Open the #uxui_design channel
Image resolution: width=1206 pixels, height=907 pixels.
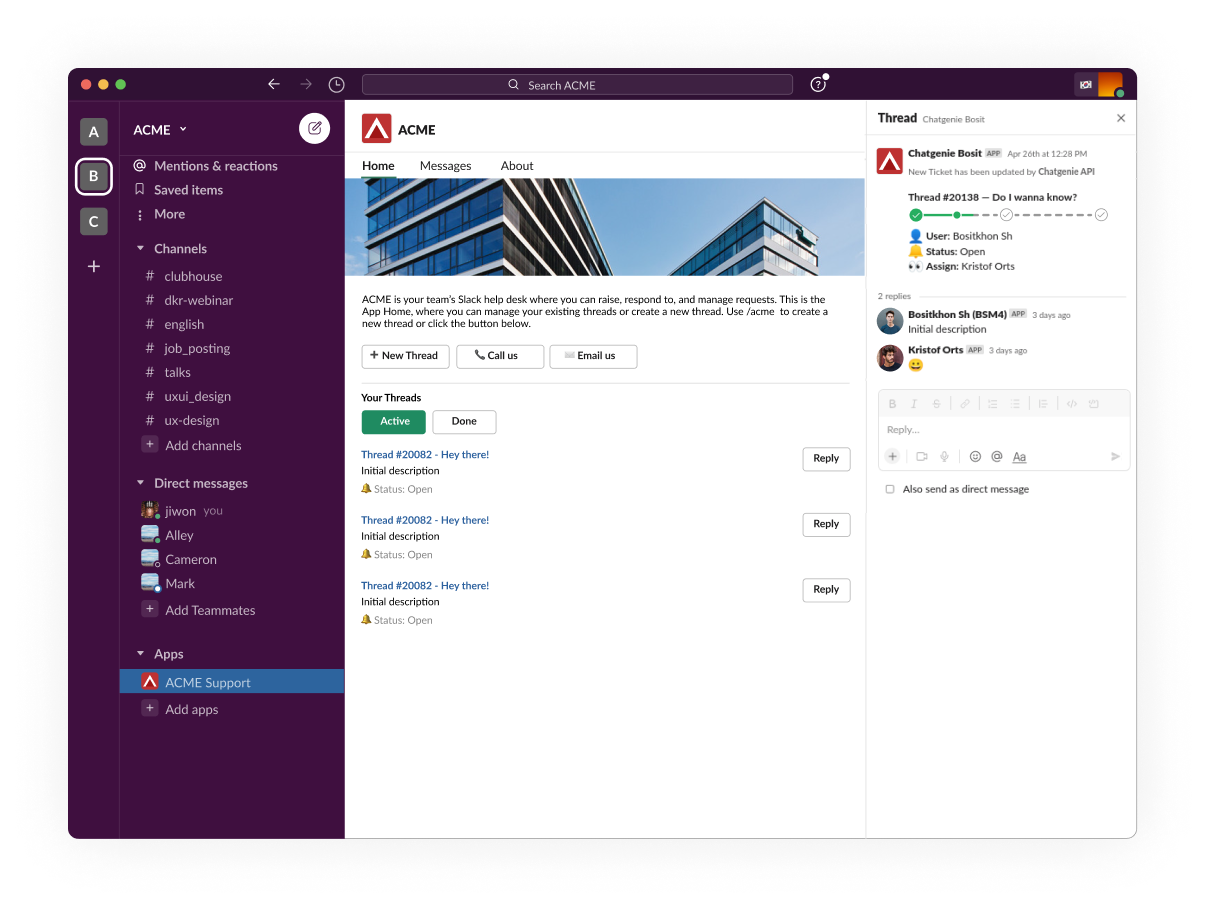[x=188, y=396]
